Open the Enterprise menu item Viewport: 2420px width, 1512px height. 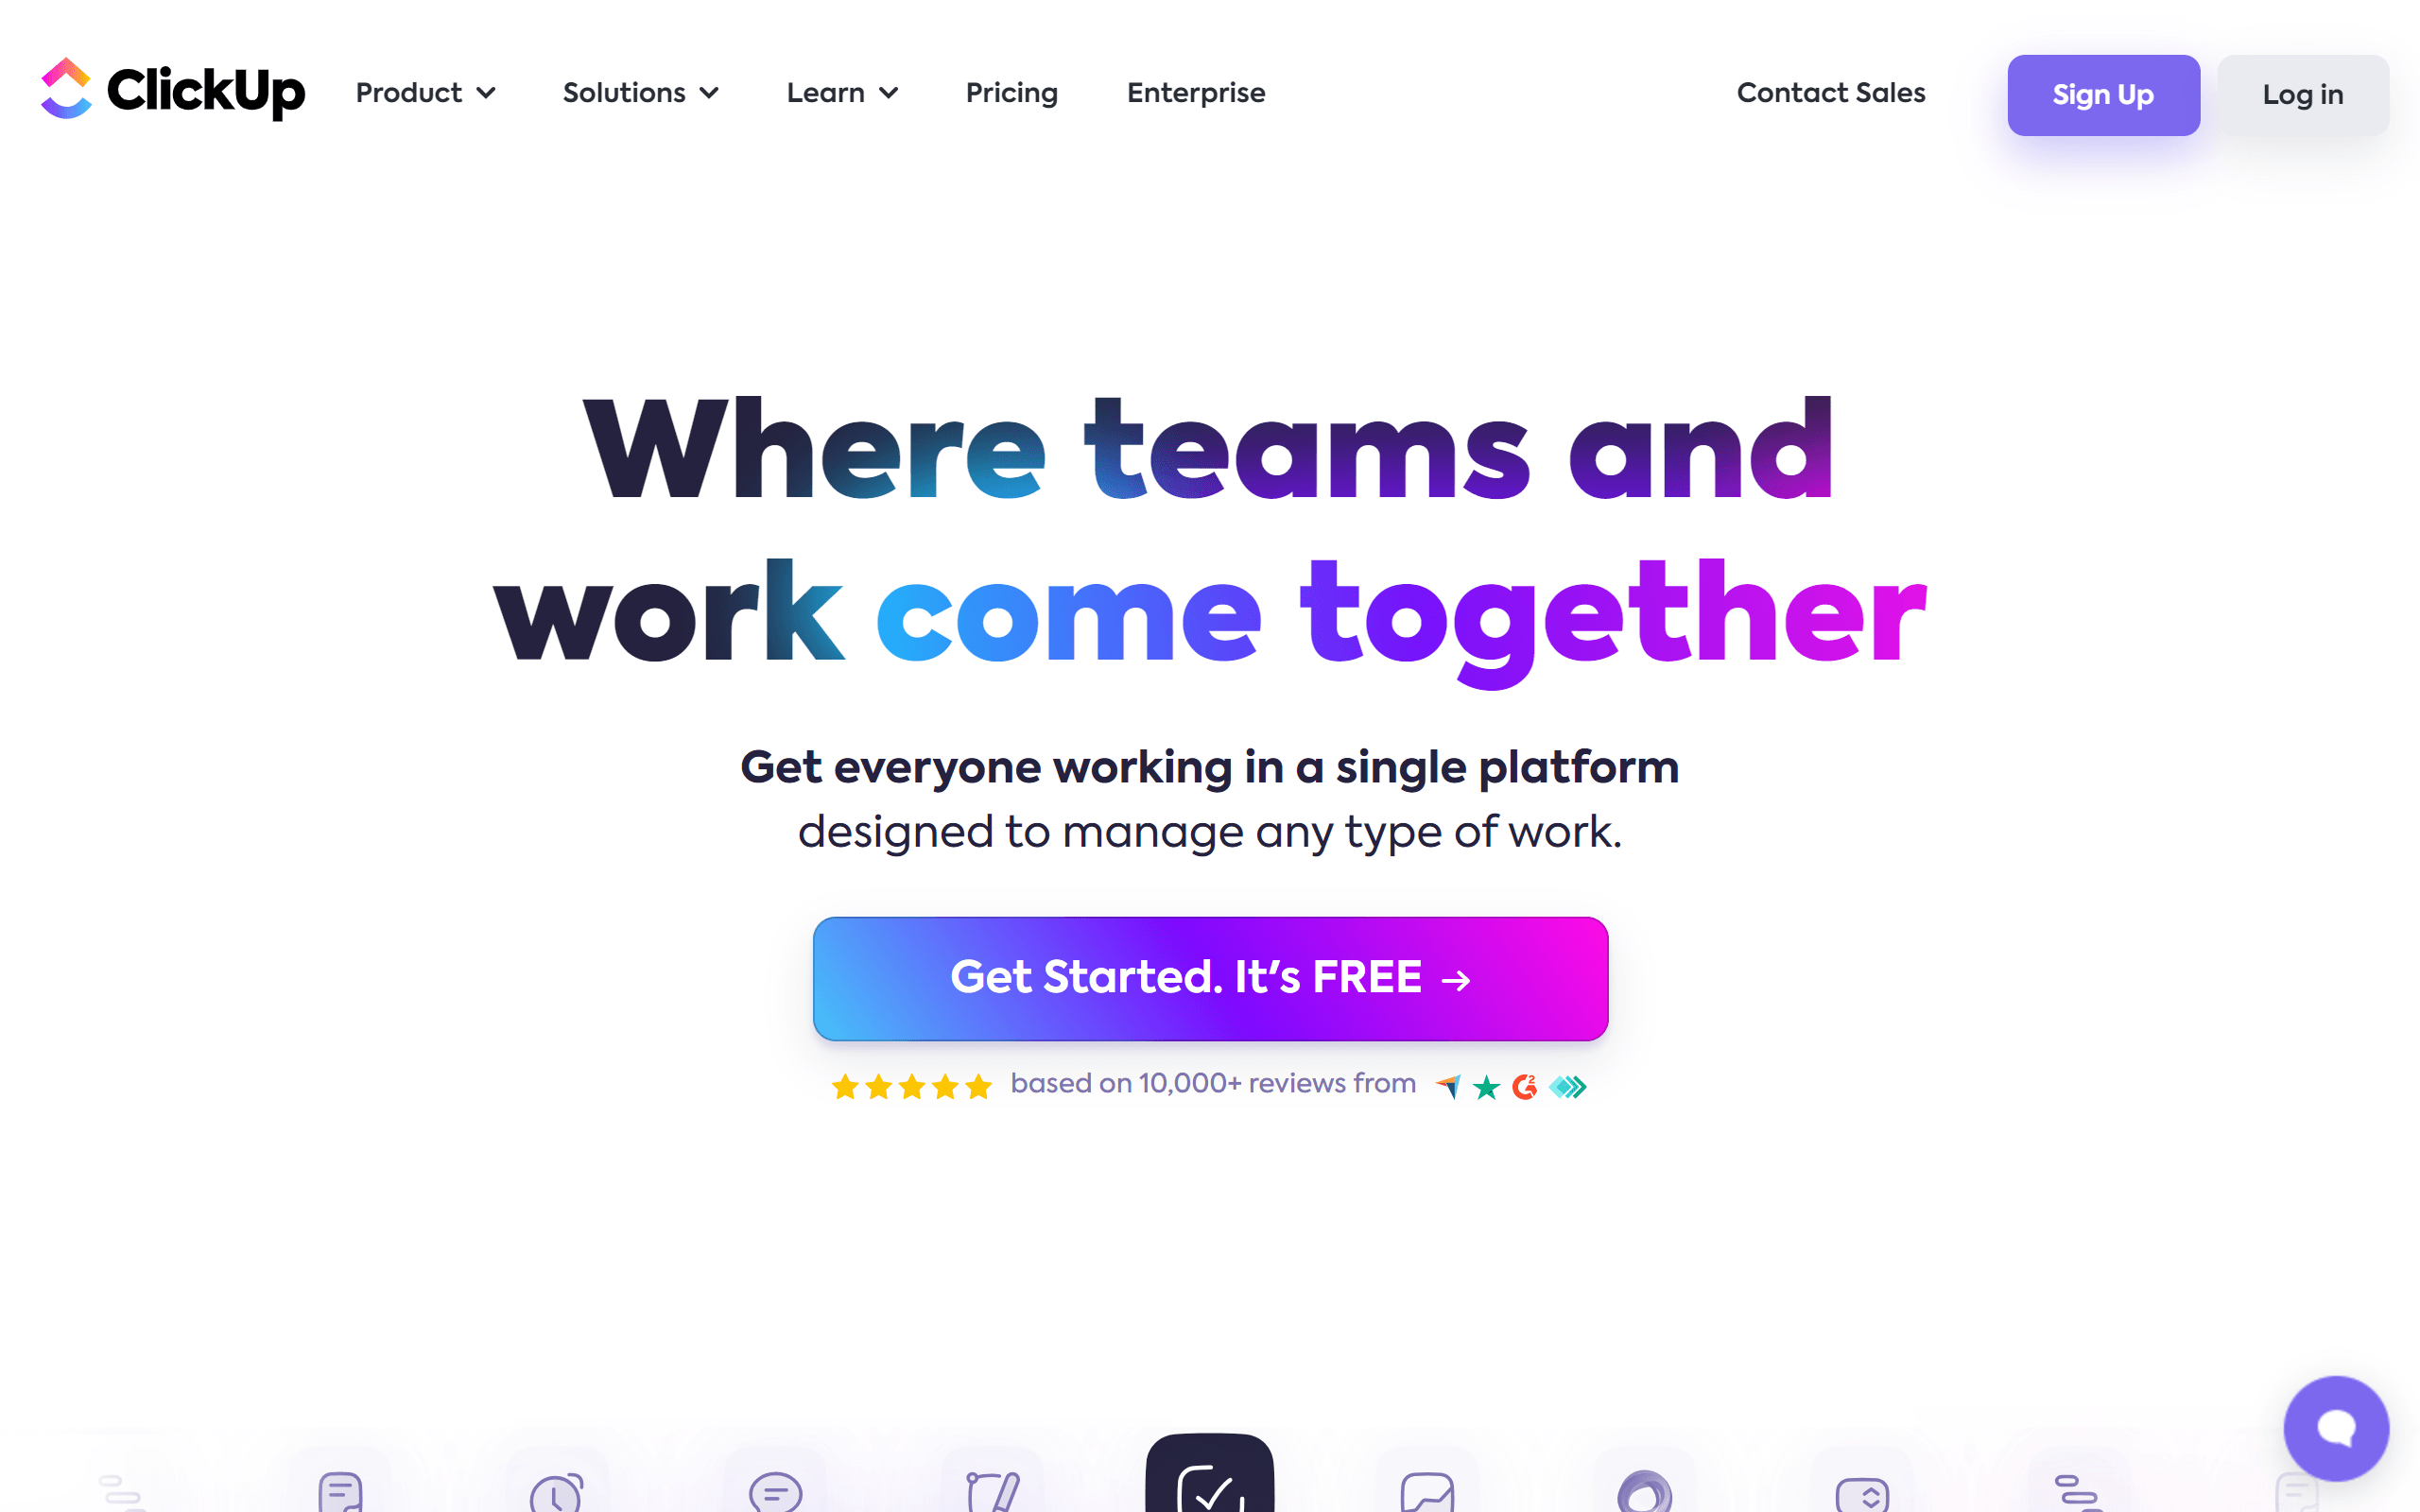point(1195,94)
